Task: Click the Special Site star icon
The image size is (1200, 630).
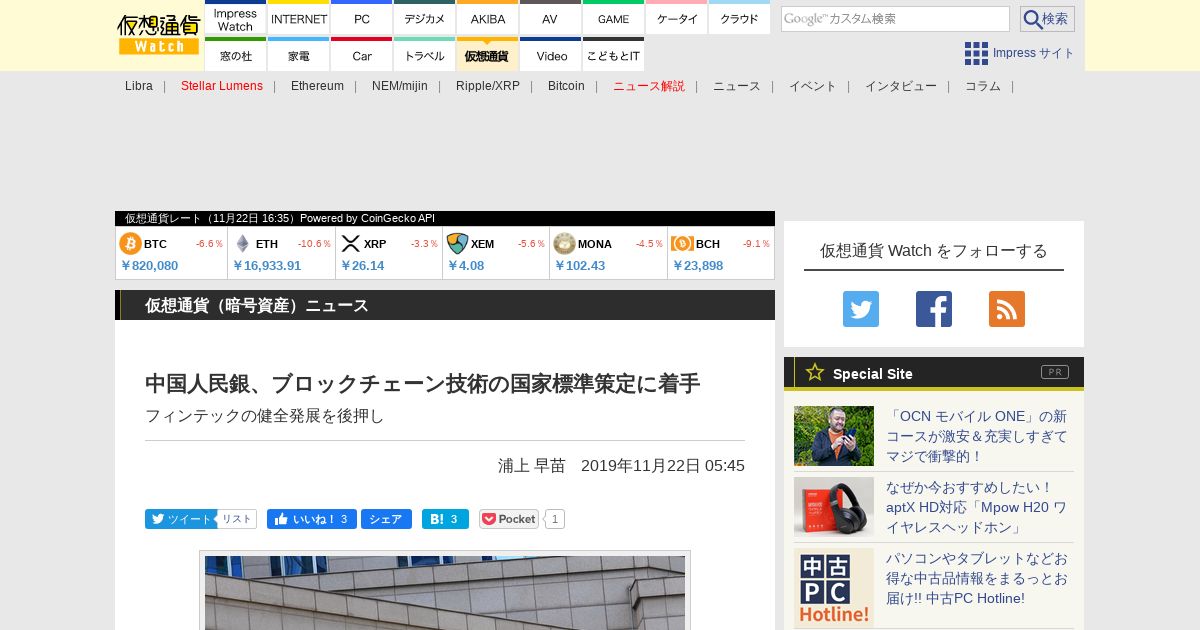Action: click(815, 372)
